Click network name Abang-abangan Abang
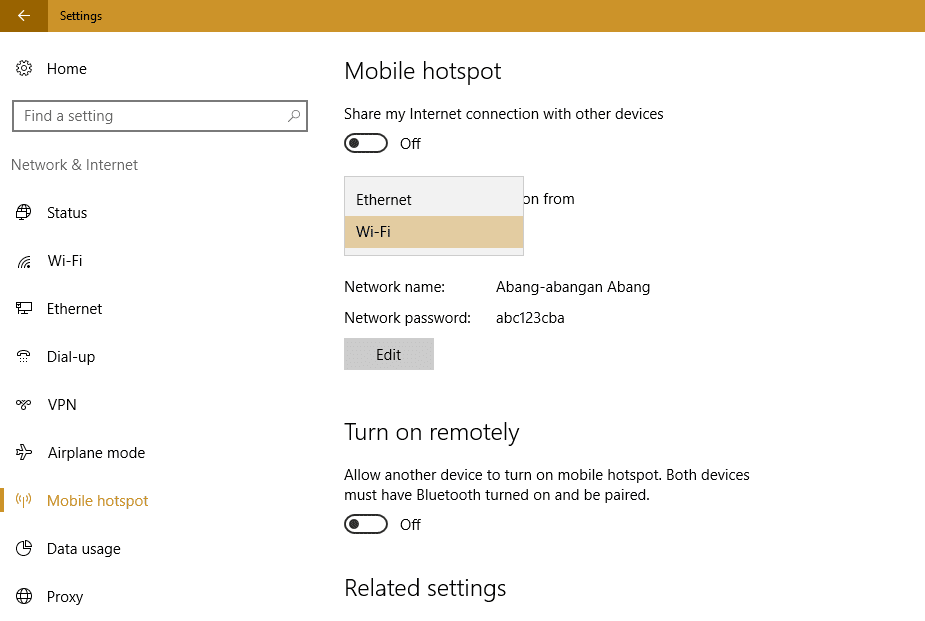This screenshot has height=621, width=925. 573,287
